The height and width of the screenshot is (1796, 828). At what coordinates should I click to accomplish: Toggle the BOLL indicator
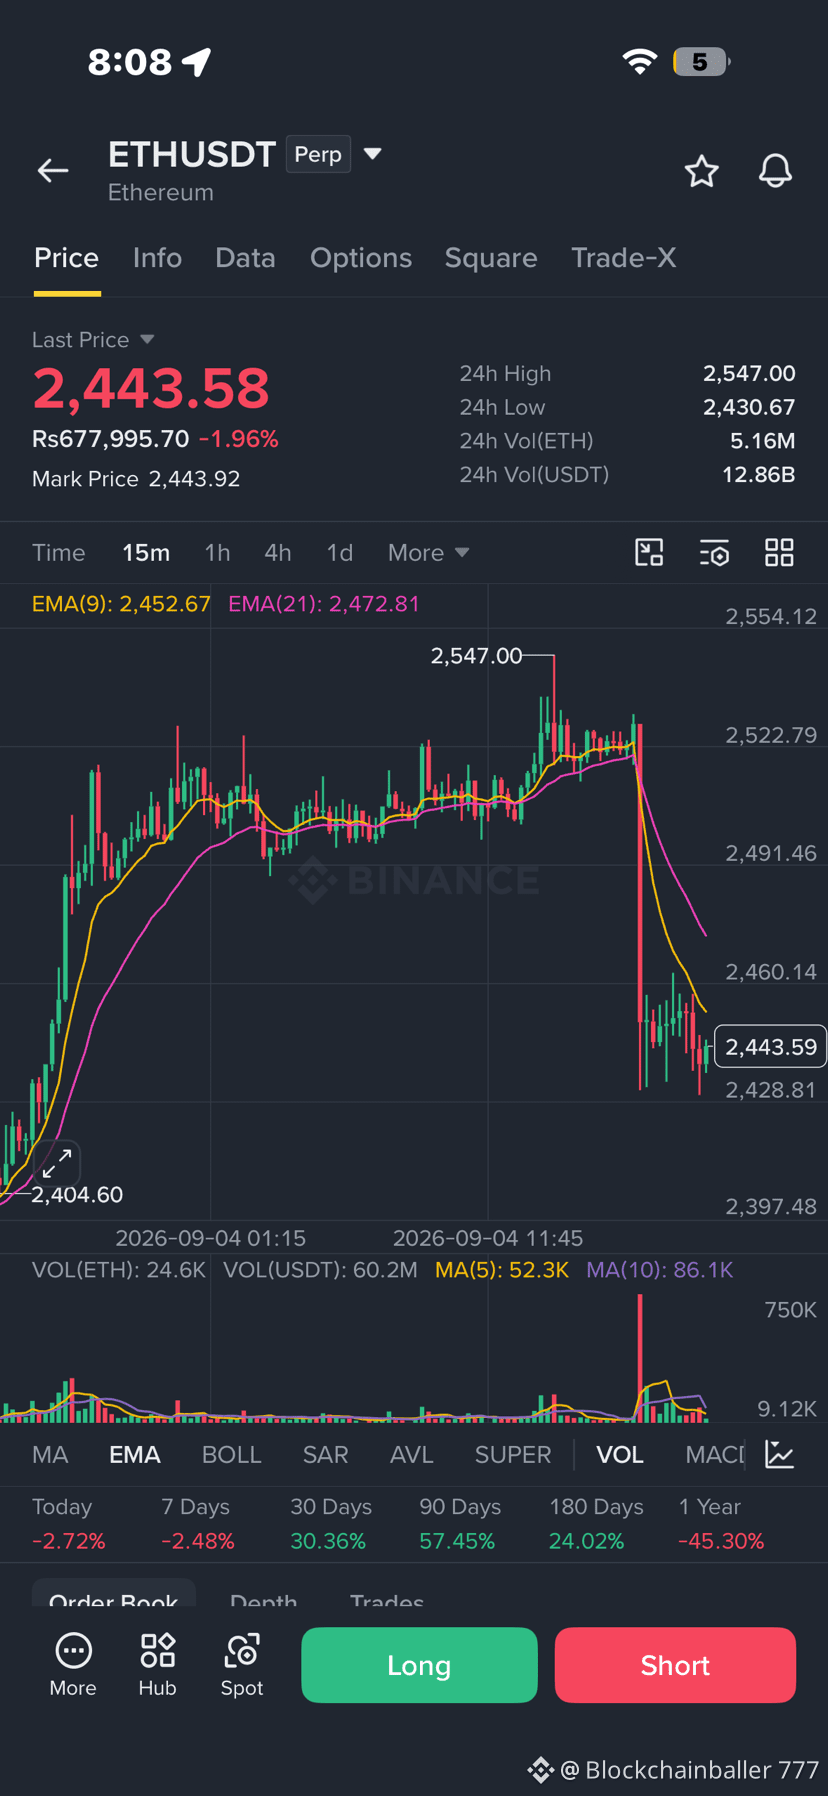(231, 1454)
